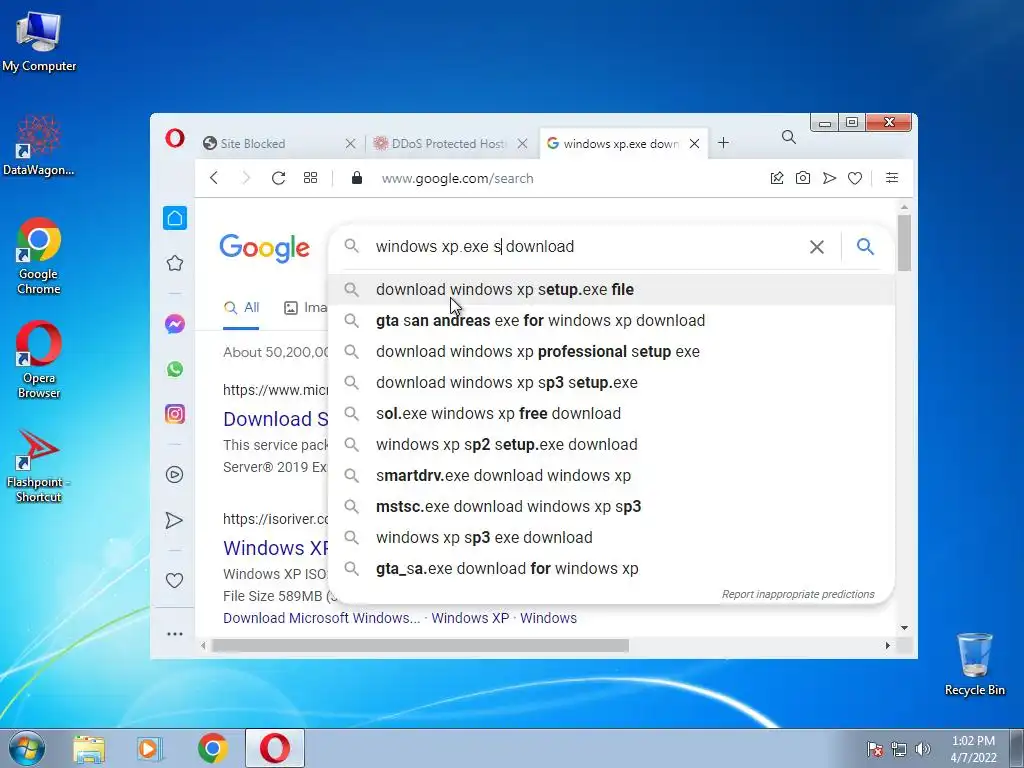Close the DDoS Protected Host tab

coord(522,144)
